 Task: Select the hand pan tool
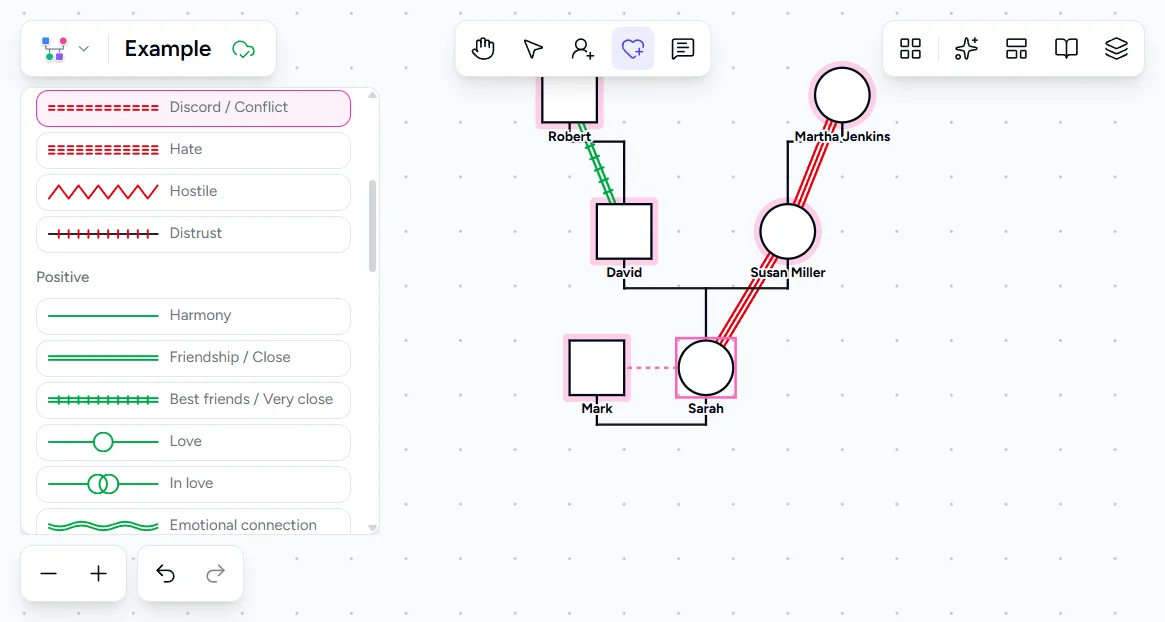tap(483, 49)
